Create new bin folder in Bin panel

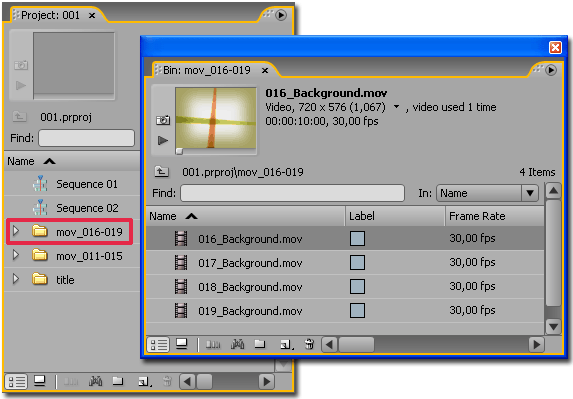[260, 344]
